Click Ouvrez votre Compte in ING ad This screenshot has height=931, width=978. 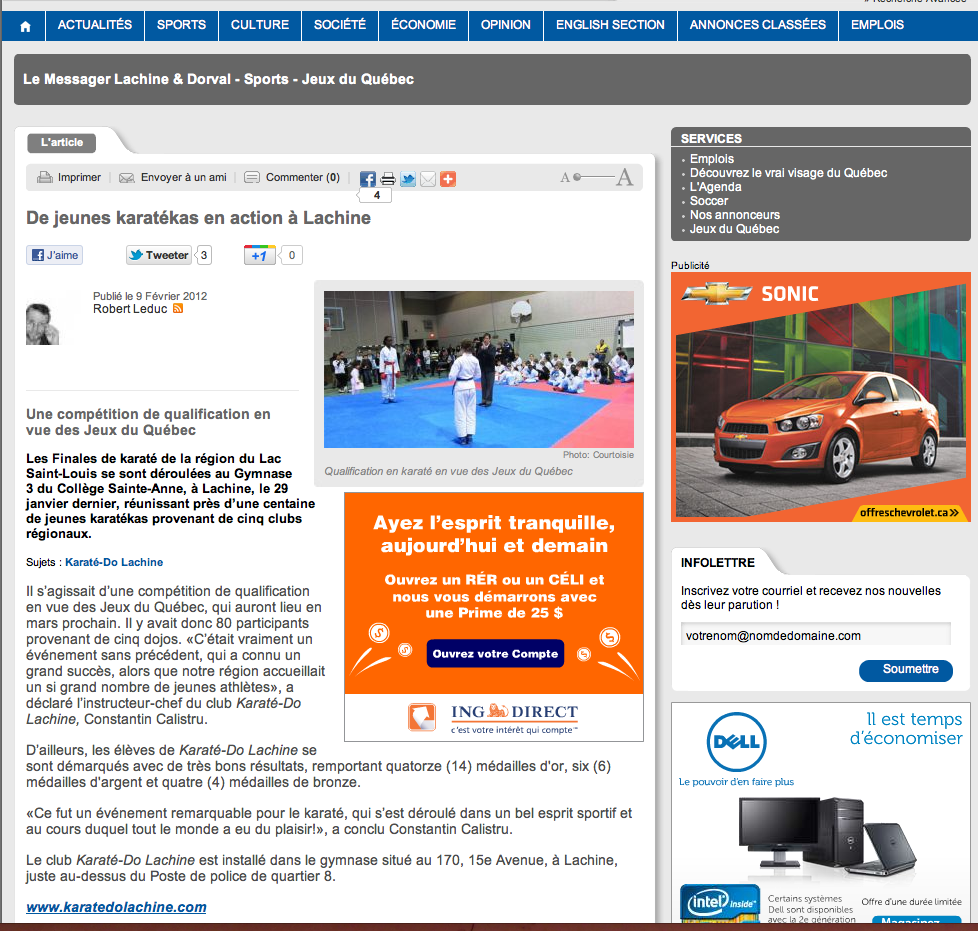pyautogui.click(x=495, y=654)
